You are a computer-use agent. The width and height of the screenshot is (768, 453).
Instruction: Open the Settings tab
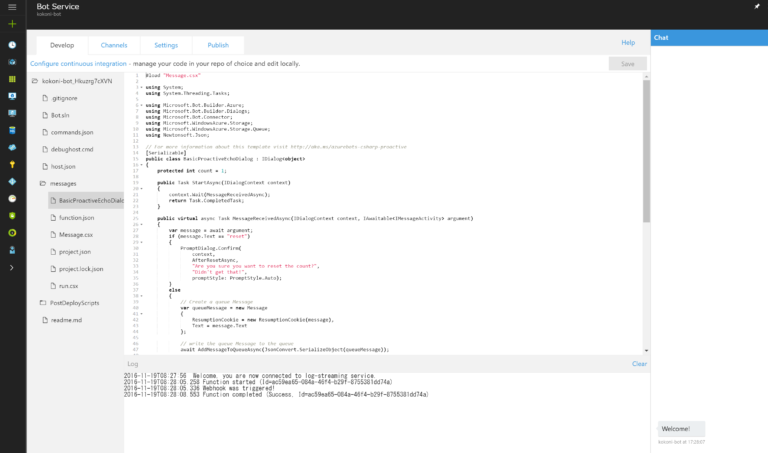(x=166, y=45)
